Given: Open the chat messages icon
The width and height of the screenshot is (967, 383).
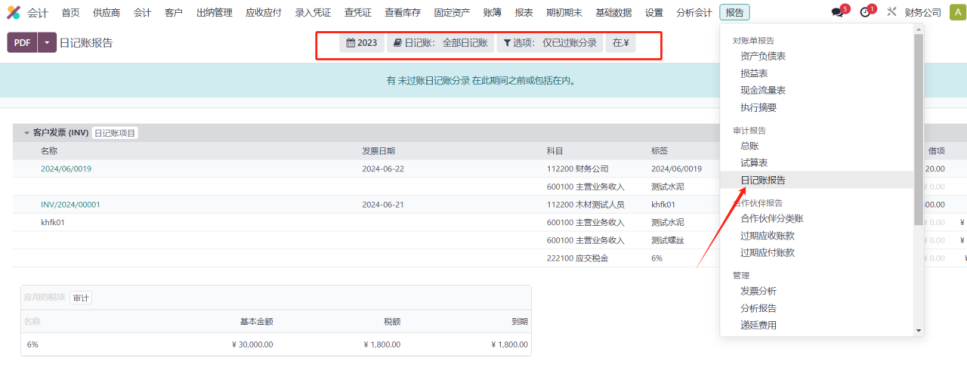Looking at the screenshot, I should 837,12.
